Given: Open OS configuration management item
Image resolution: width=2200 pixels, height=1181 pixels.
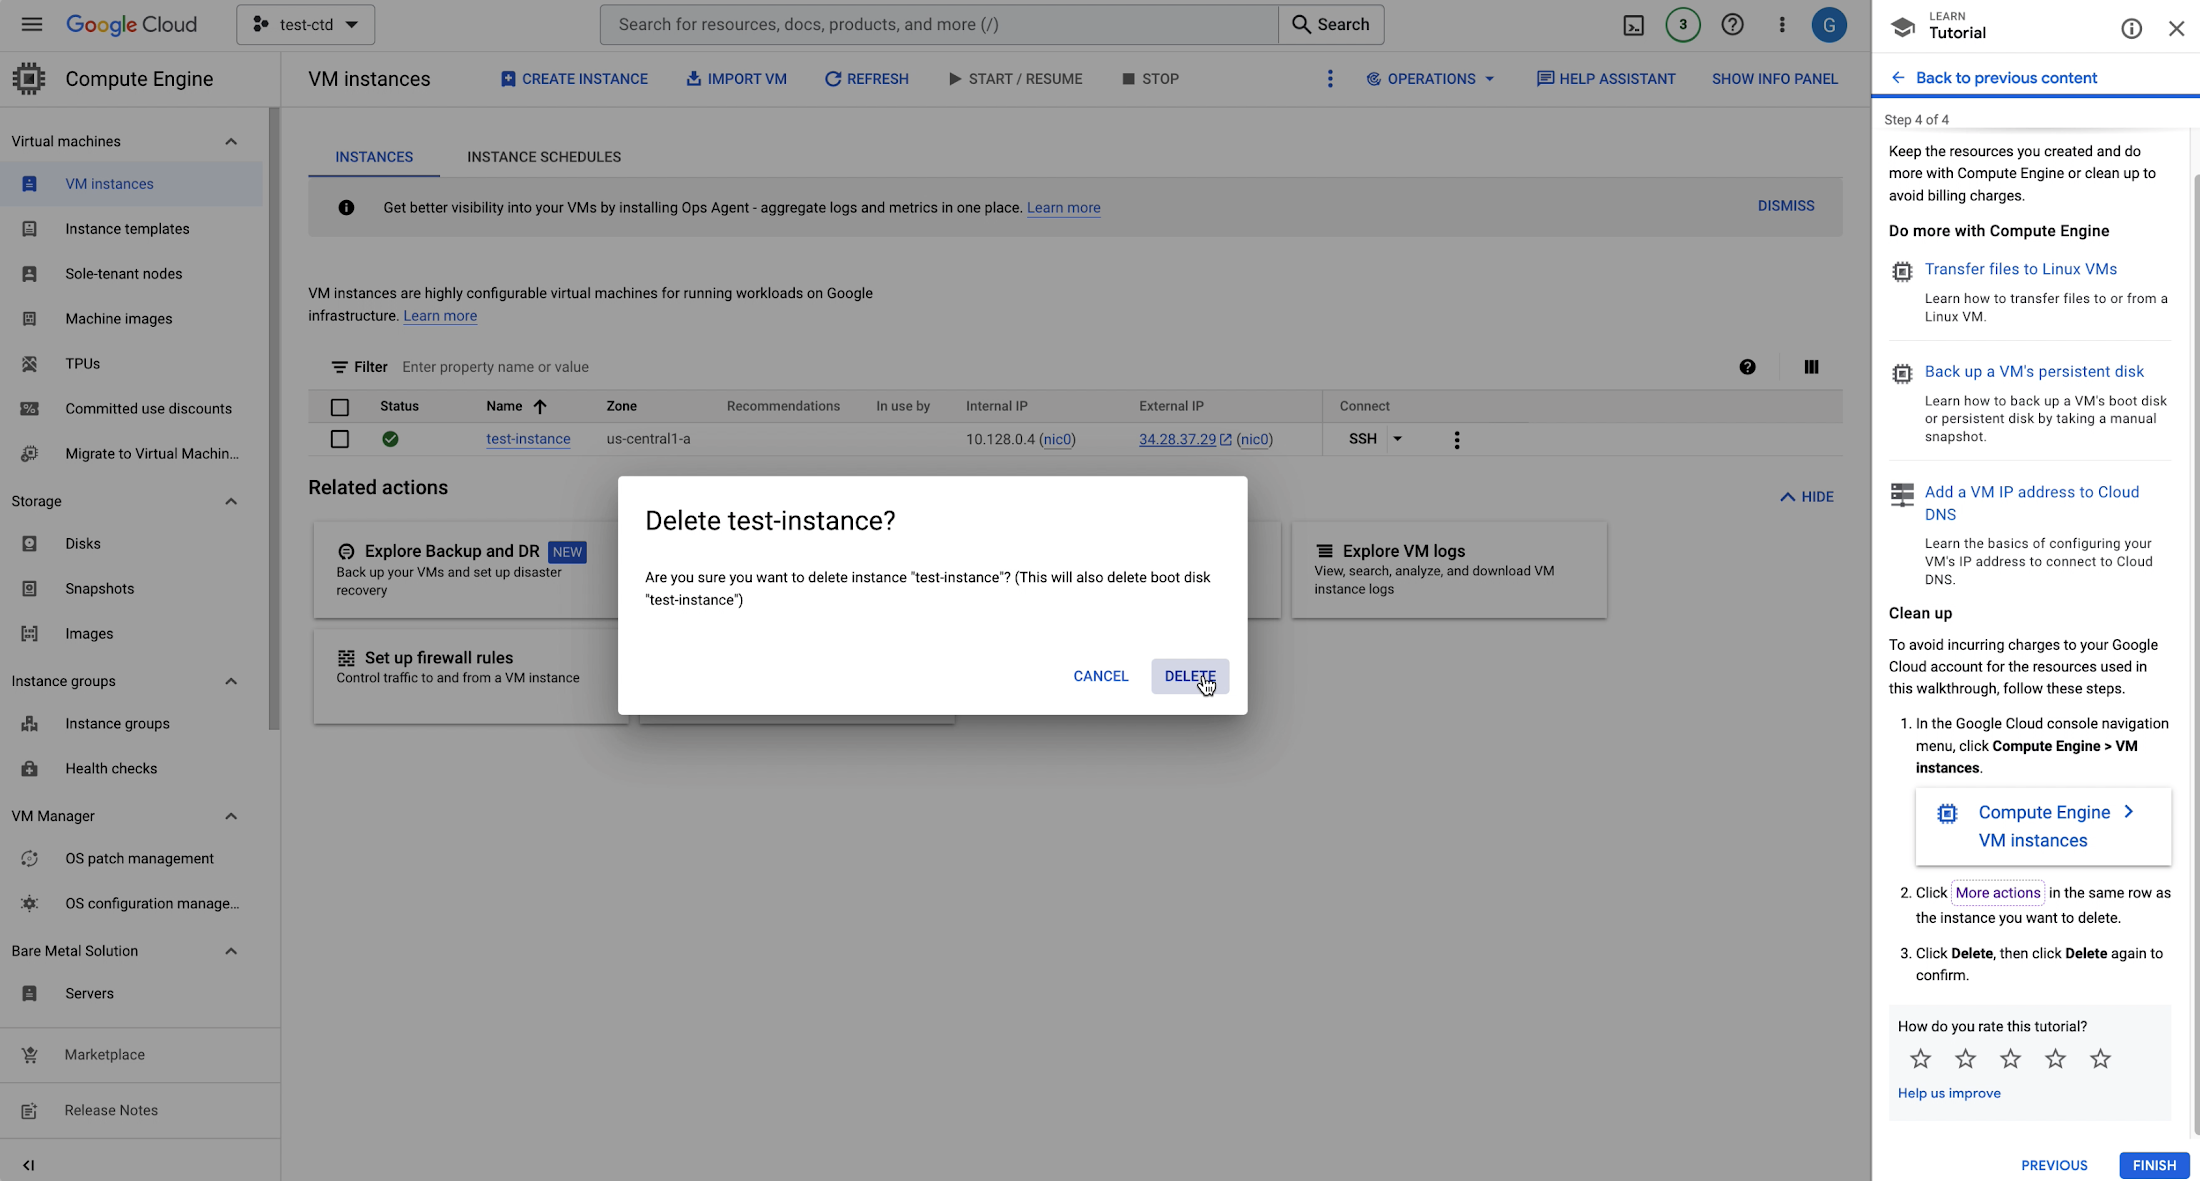Looking at the screenshot, I should click(131, 904).
